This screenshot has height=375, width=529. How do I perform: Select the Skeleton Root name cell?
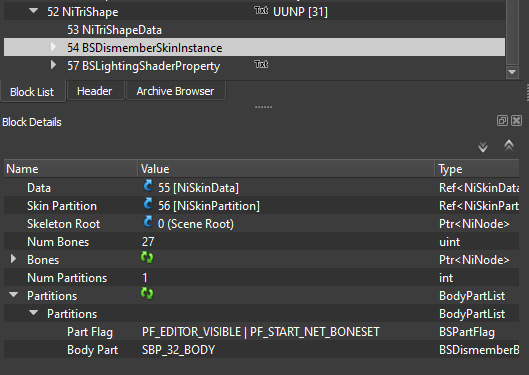point(63,224)
